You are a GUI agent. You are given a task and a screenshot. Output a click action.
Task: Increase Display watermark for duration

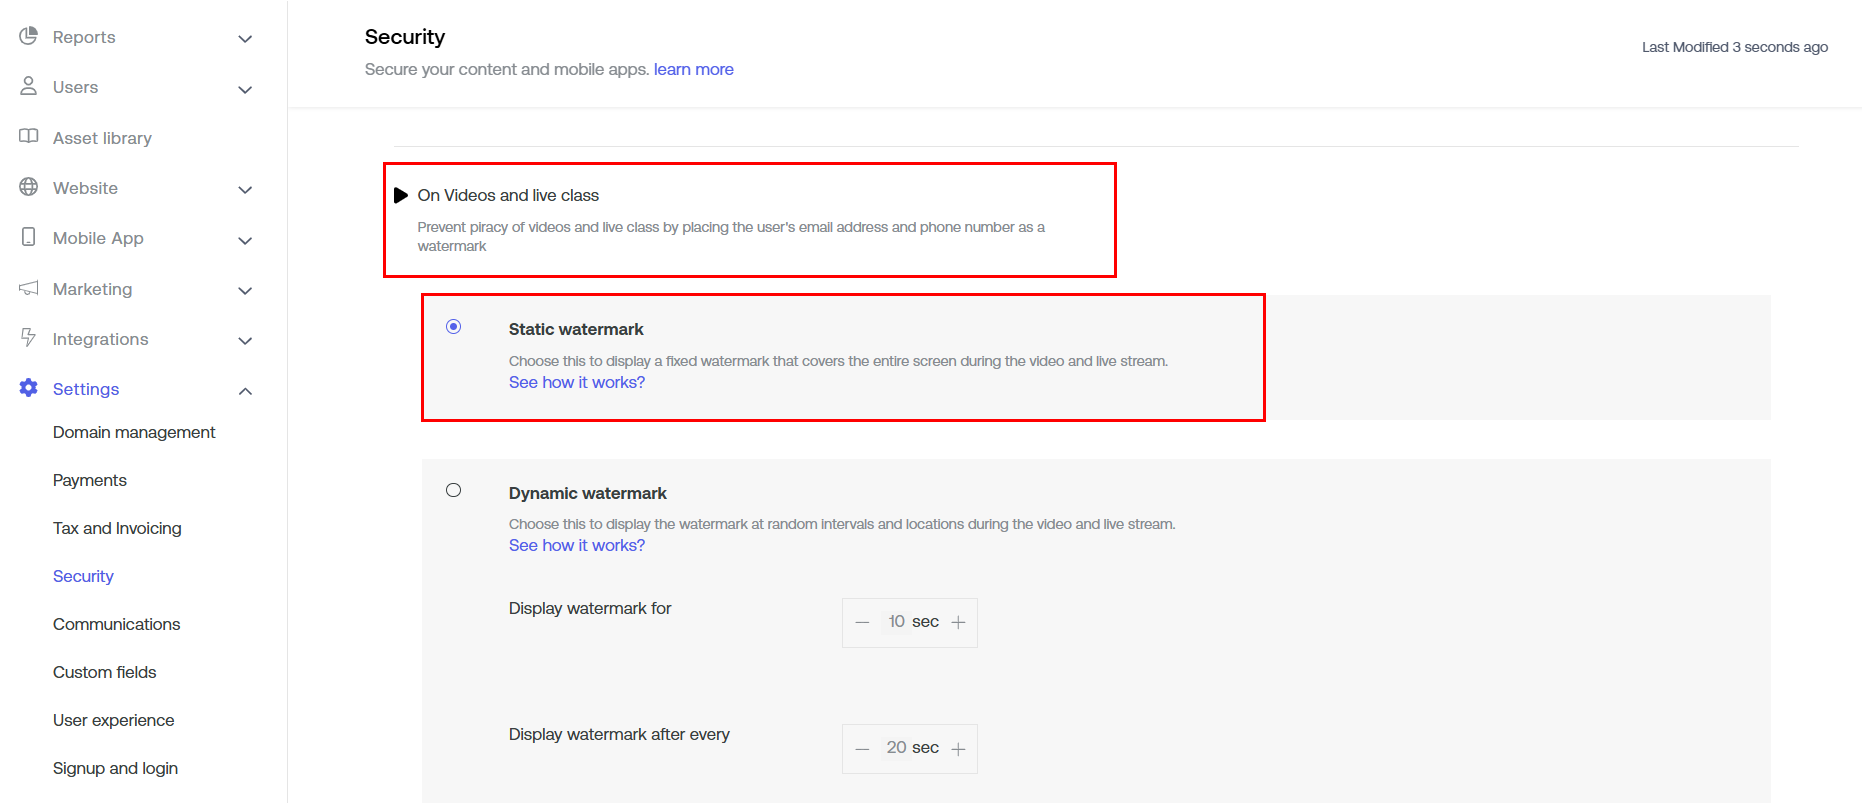[x=958, y=623]
